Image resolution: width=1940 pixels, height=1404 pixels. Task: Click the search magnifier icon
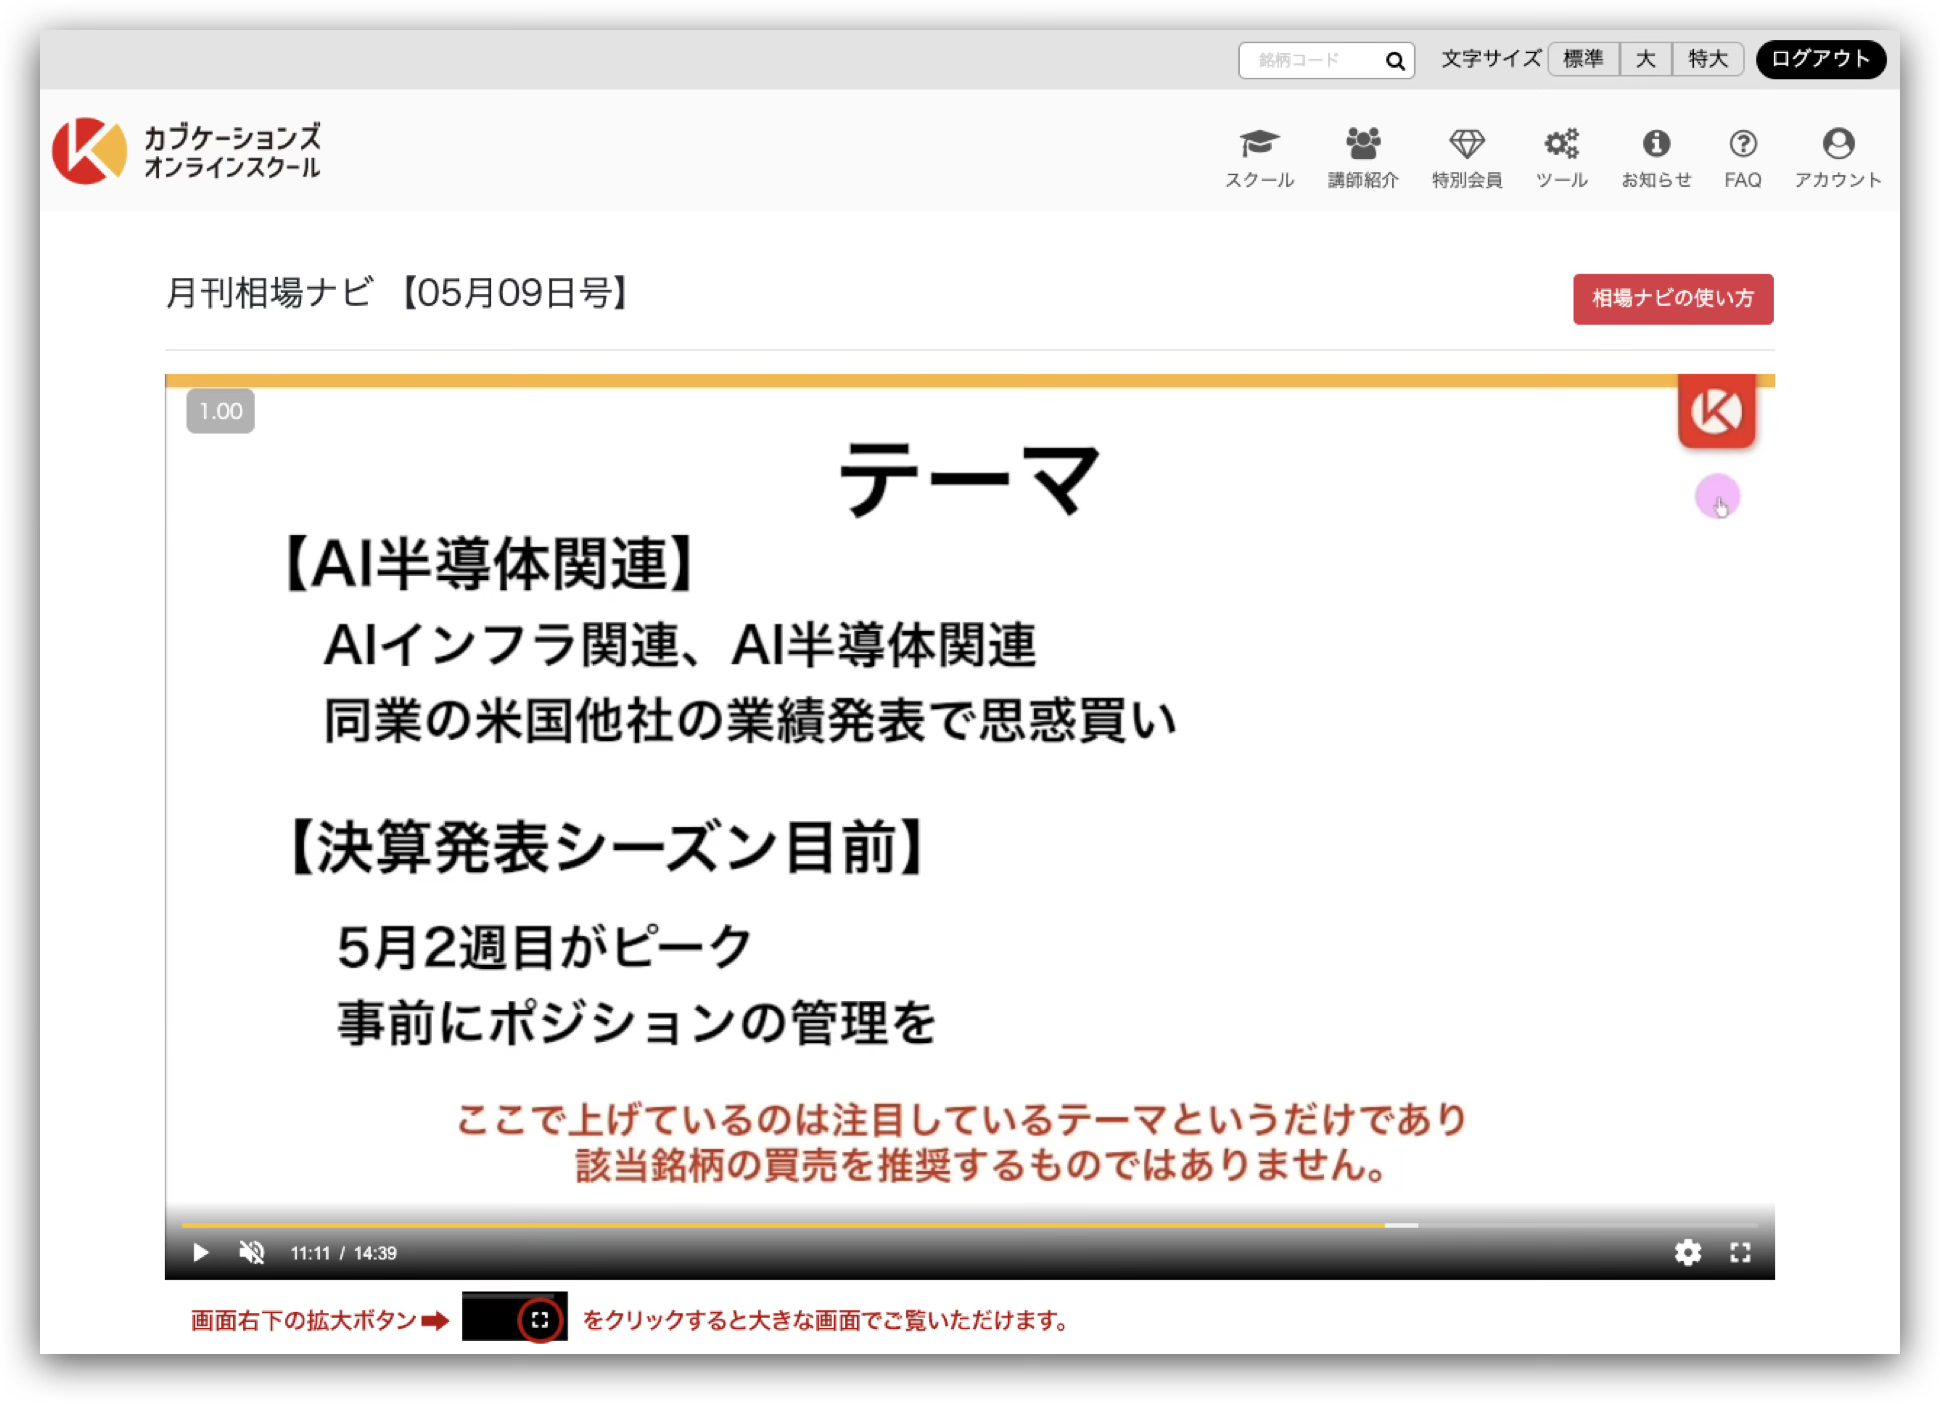coord(1394,61)
